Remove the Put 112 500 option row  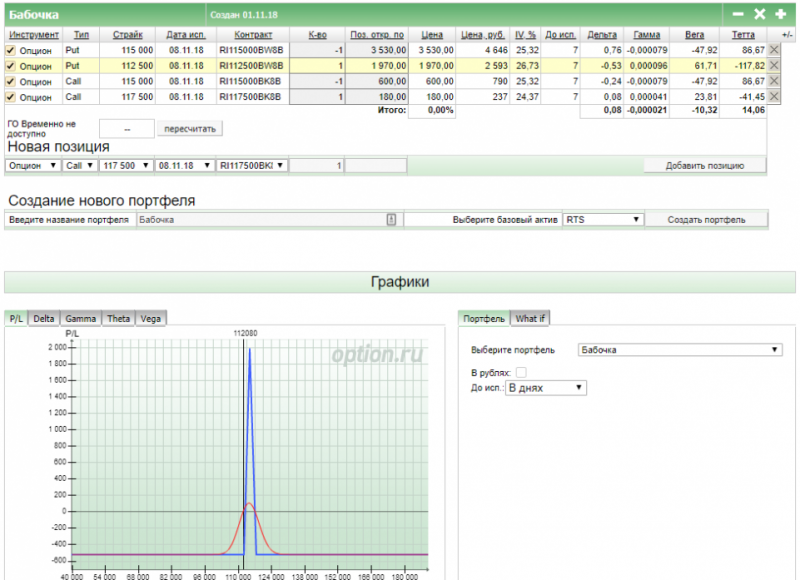[x=774, y=65]
